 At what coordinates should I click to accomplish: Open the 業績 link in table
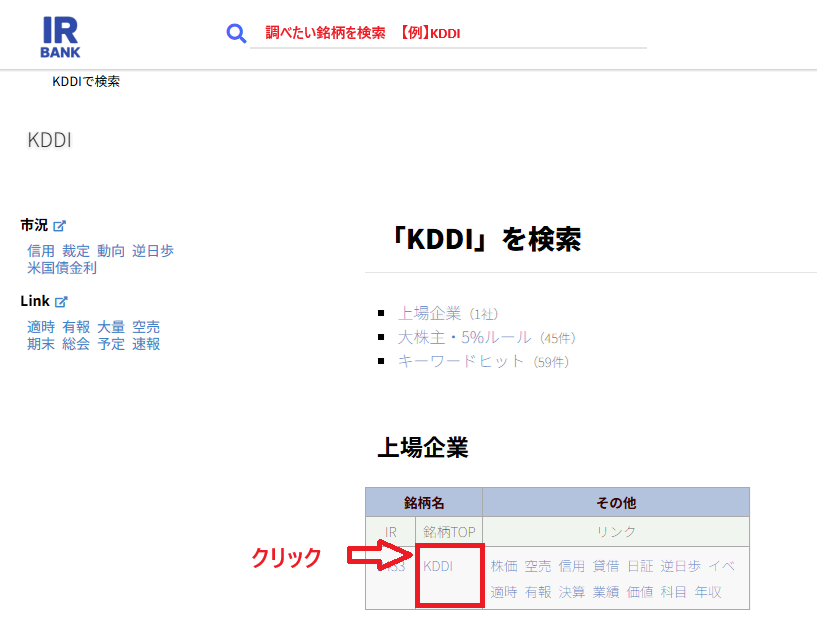click(606, 592)
